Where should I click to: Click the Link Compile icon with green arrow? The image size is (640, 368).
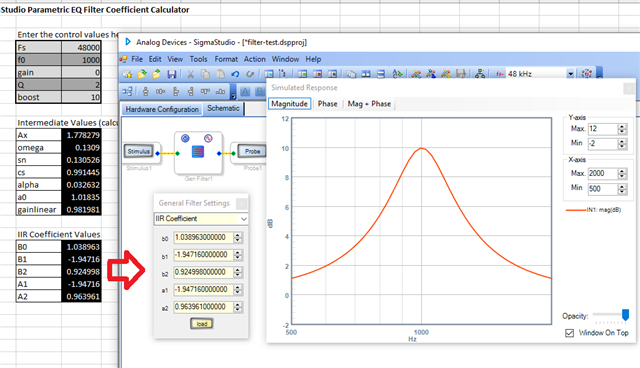pyautogui.click(x=397, y=74)
